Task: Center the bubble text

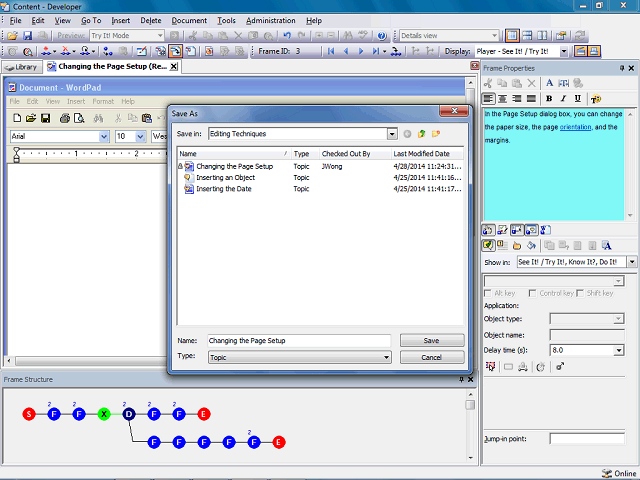Action: pyautogui.click(x=502, y=98)
